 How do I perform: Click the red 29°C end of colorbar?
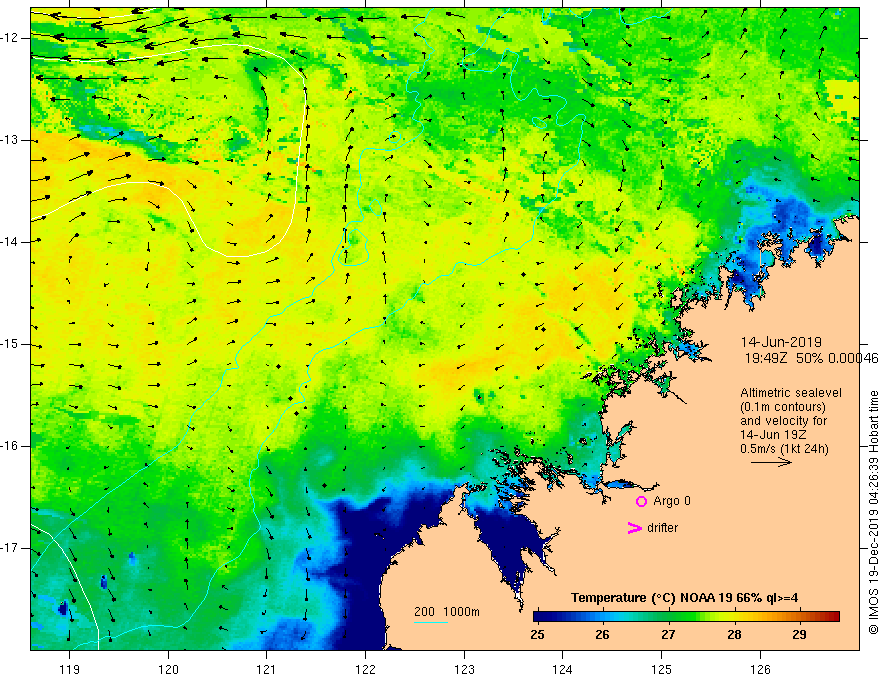click(834, 617)
